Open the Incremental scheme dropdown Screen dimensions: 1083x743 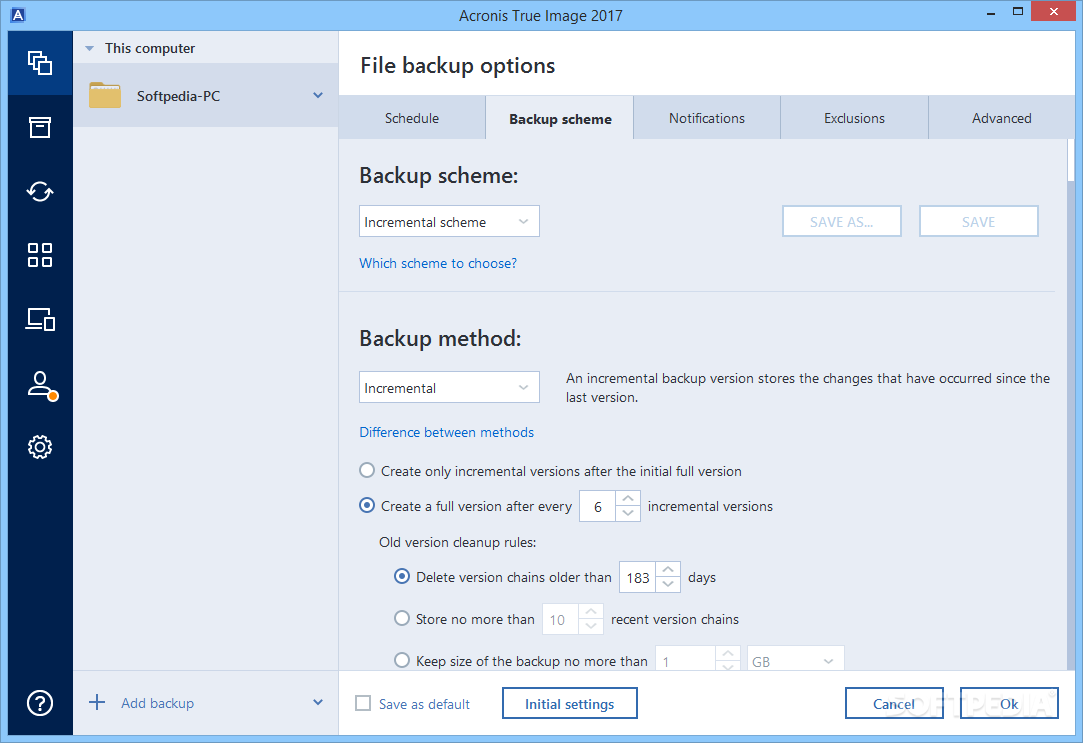[449, 222]
